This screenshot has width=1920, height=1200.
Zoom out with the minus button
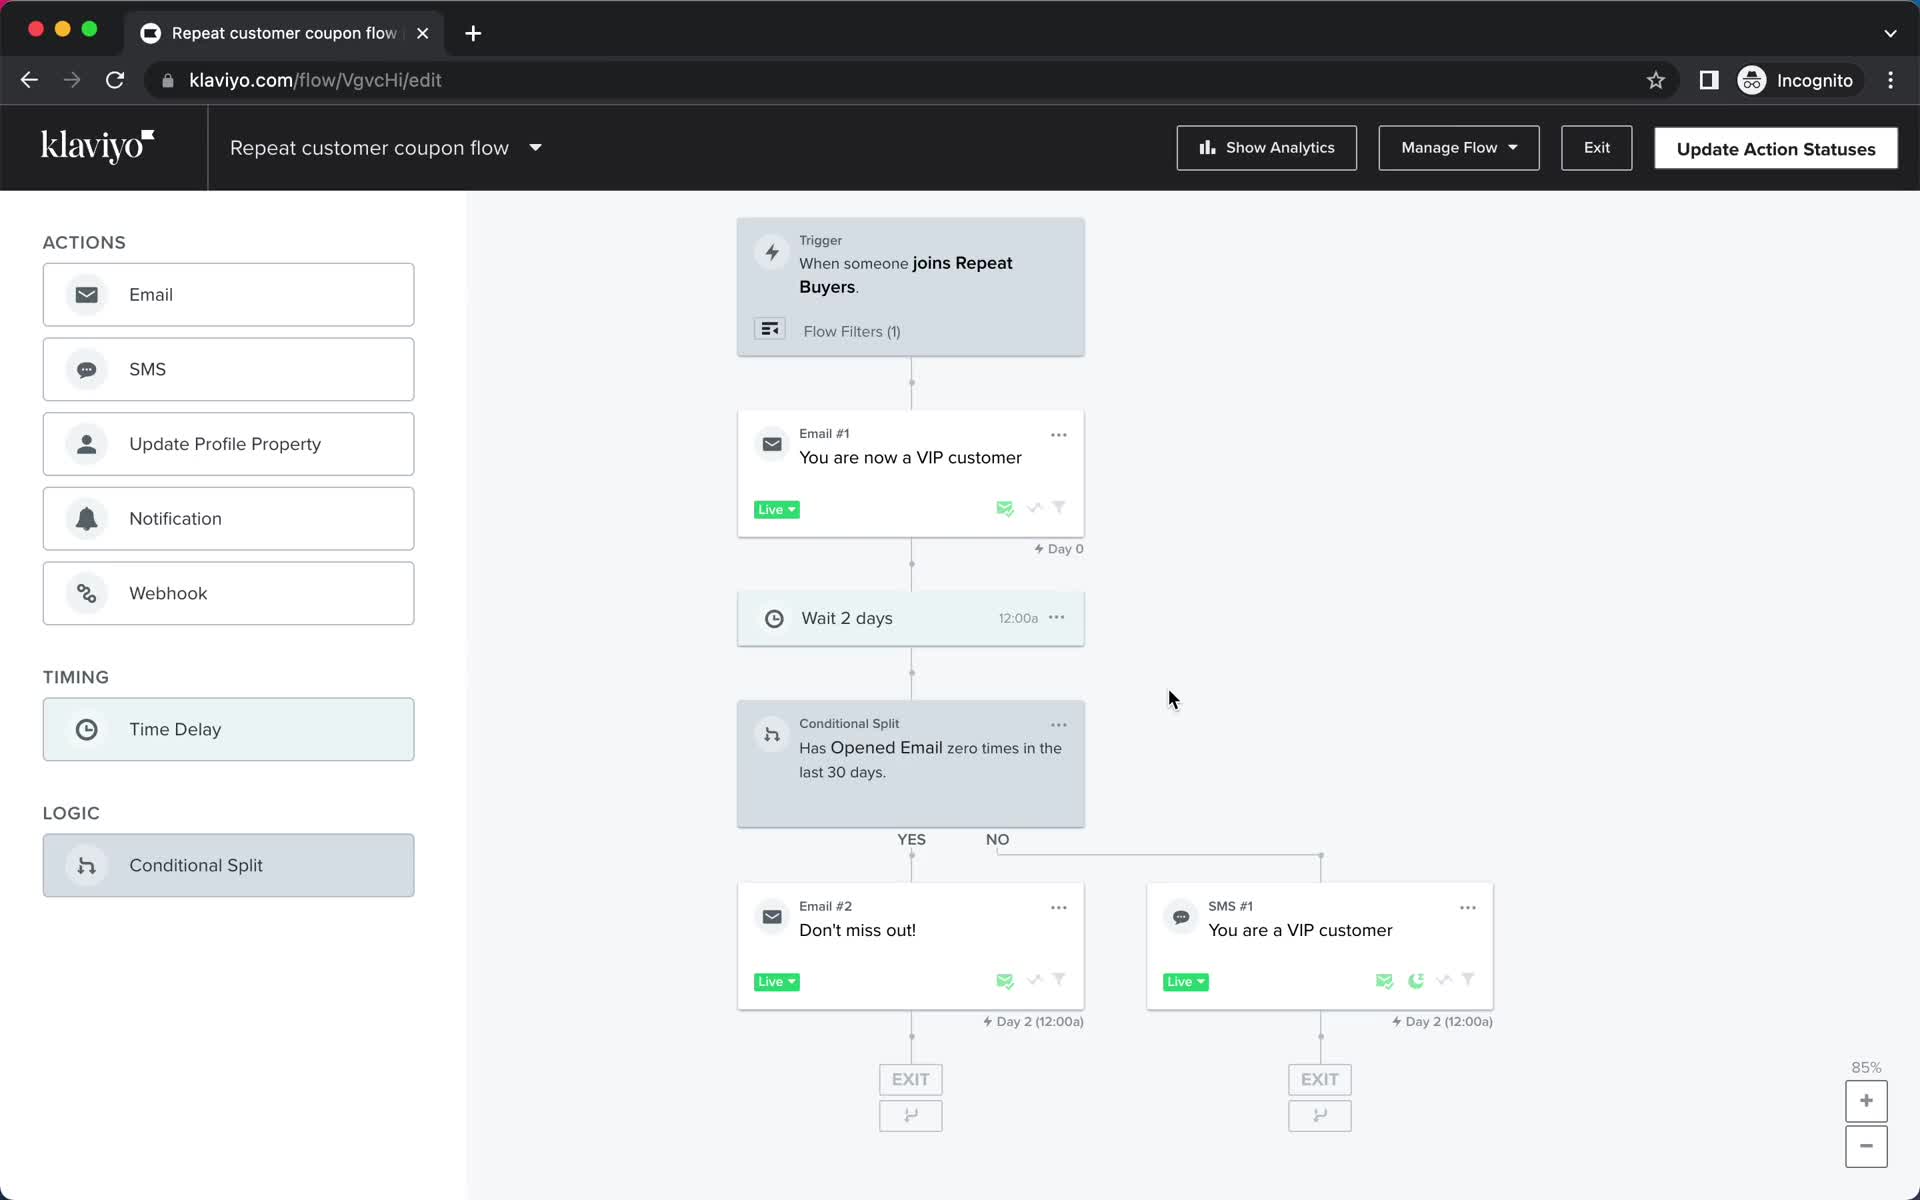[1866, 1146]
